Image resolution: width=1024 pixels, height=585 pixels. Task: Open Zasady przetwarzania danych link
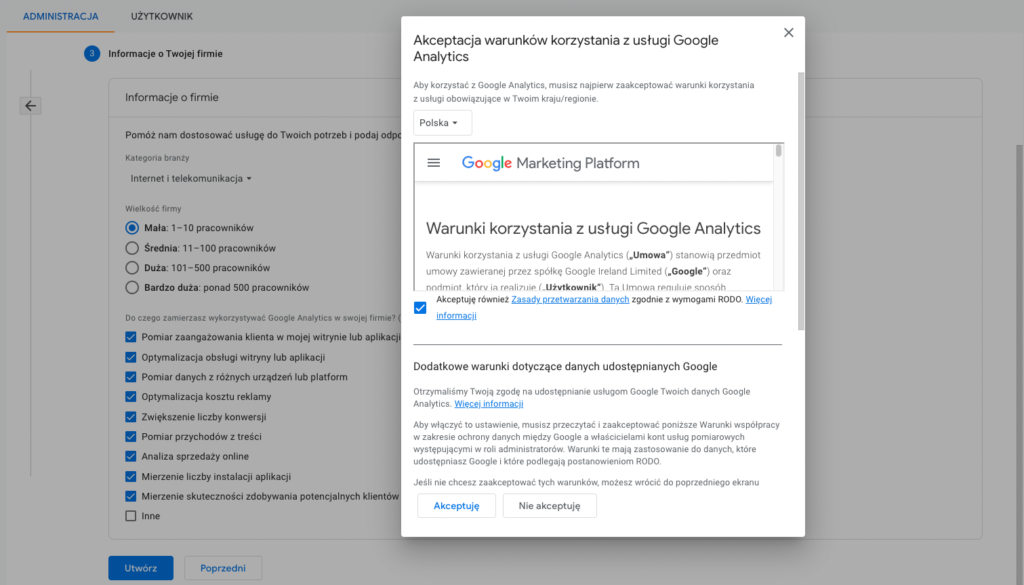point(570,300)
